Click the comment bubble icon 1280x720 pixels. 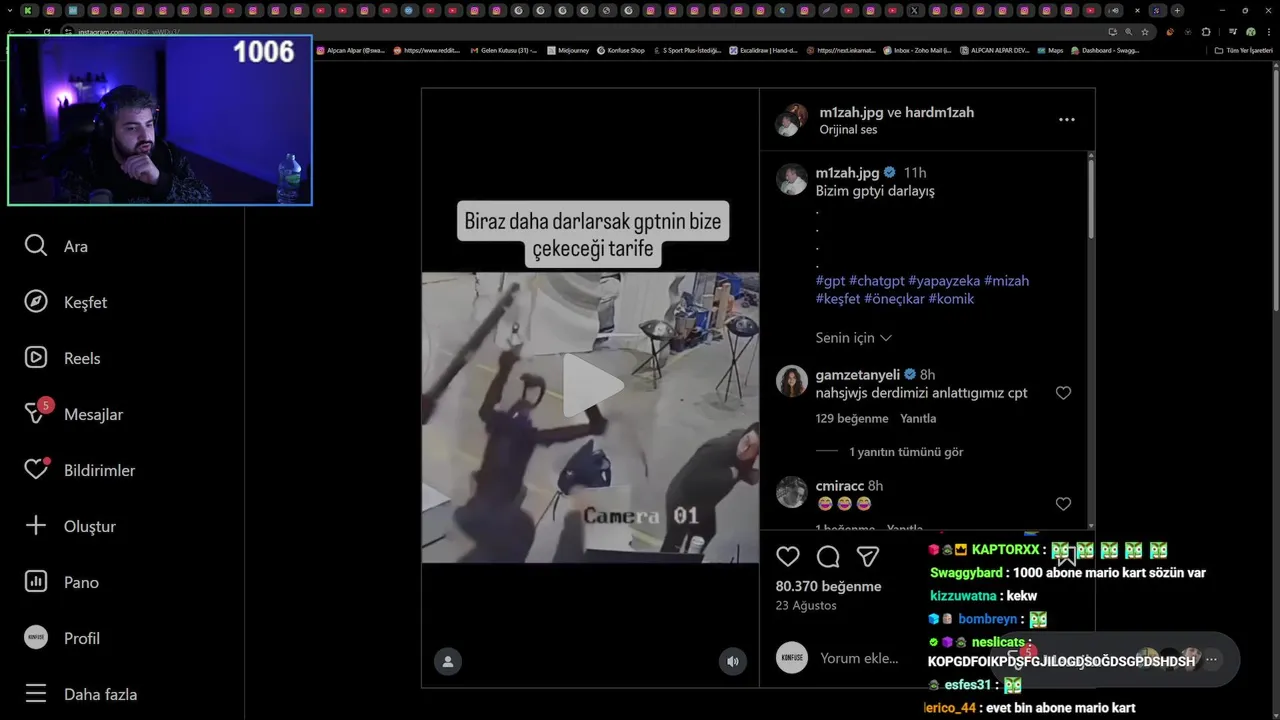(x=828, y=557)
